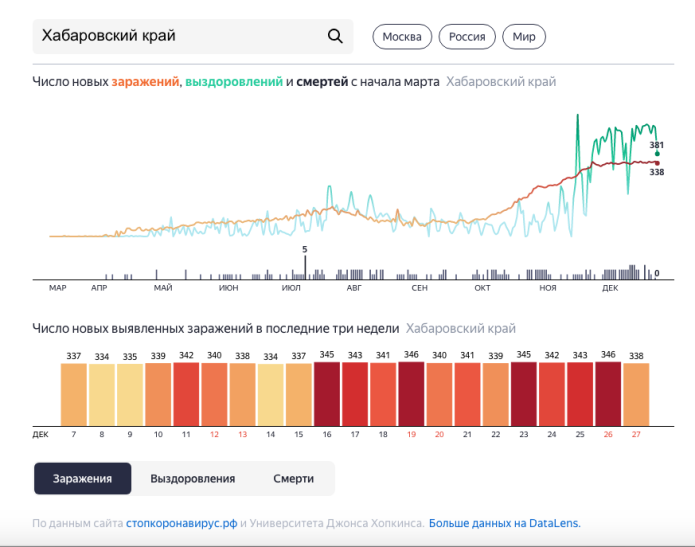Click the December 19 bar showing 346

411,395
